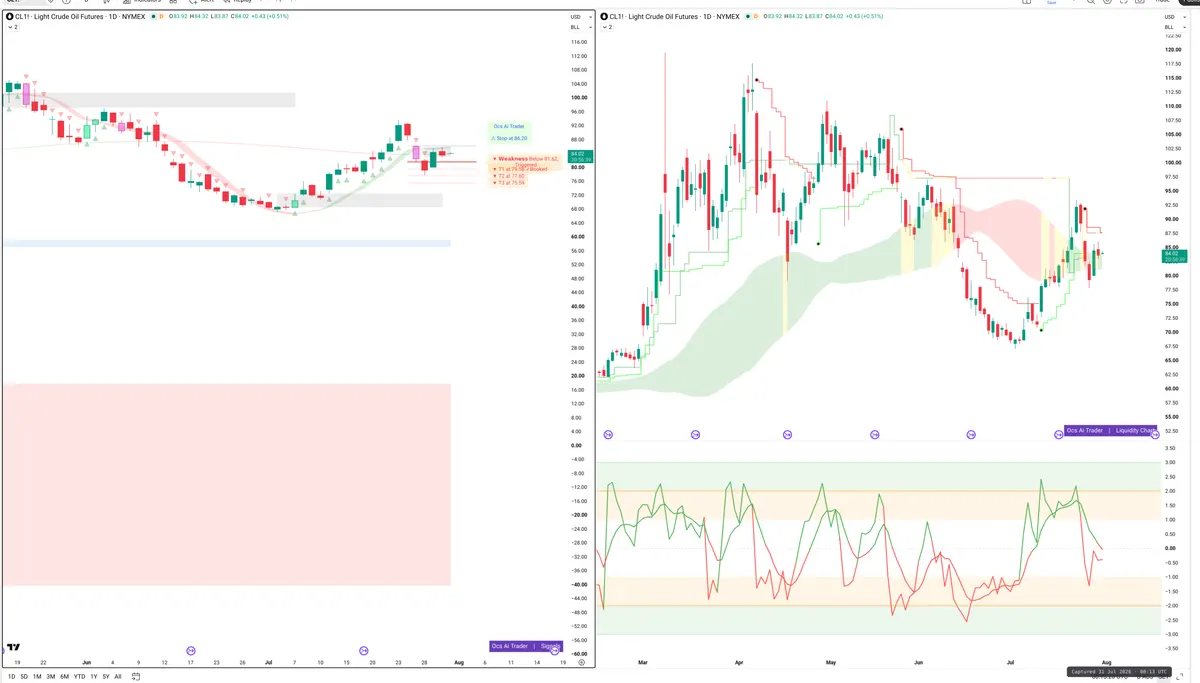Image resolution: width=1200 pixels, height=683 pixels.
Task: Click the orange D data badge, left chart
Action: click(162, 17)
